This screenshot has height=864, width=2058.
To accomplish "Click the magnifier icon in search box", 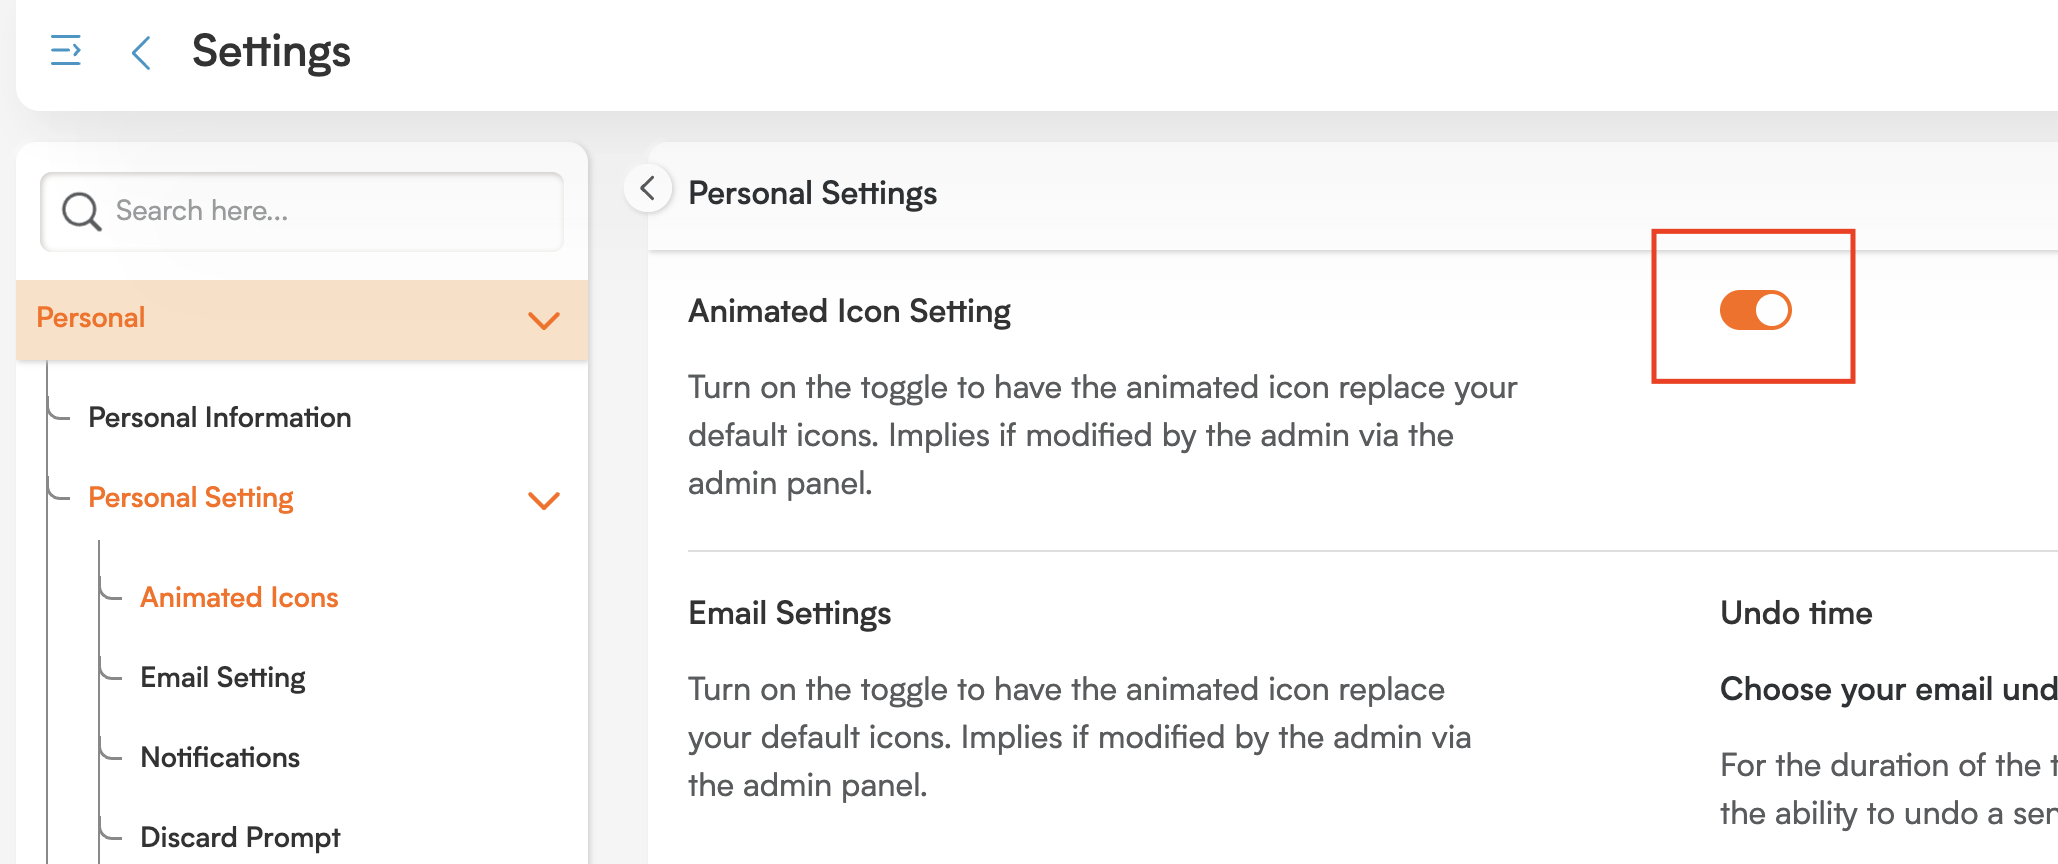I will coord(81,211).
